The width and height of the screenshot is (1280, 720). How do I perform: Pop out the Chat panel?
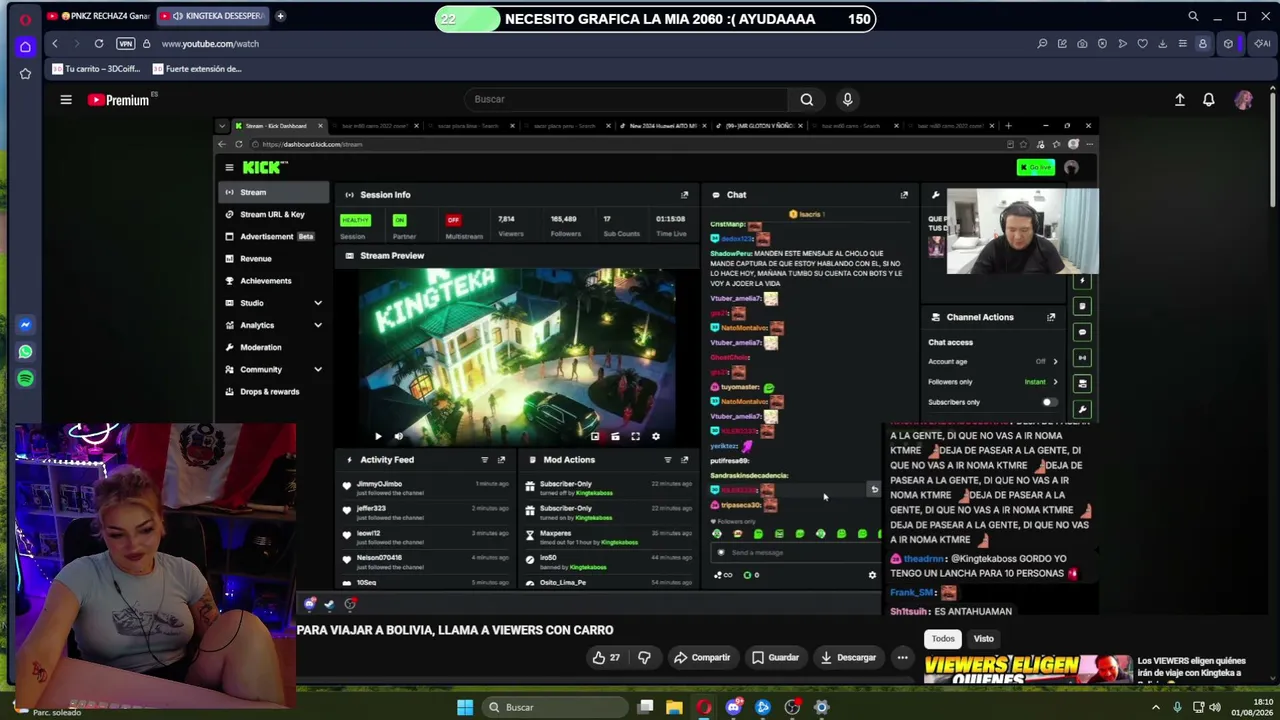[x=904, y=195]
